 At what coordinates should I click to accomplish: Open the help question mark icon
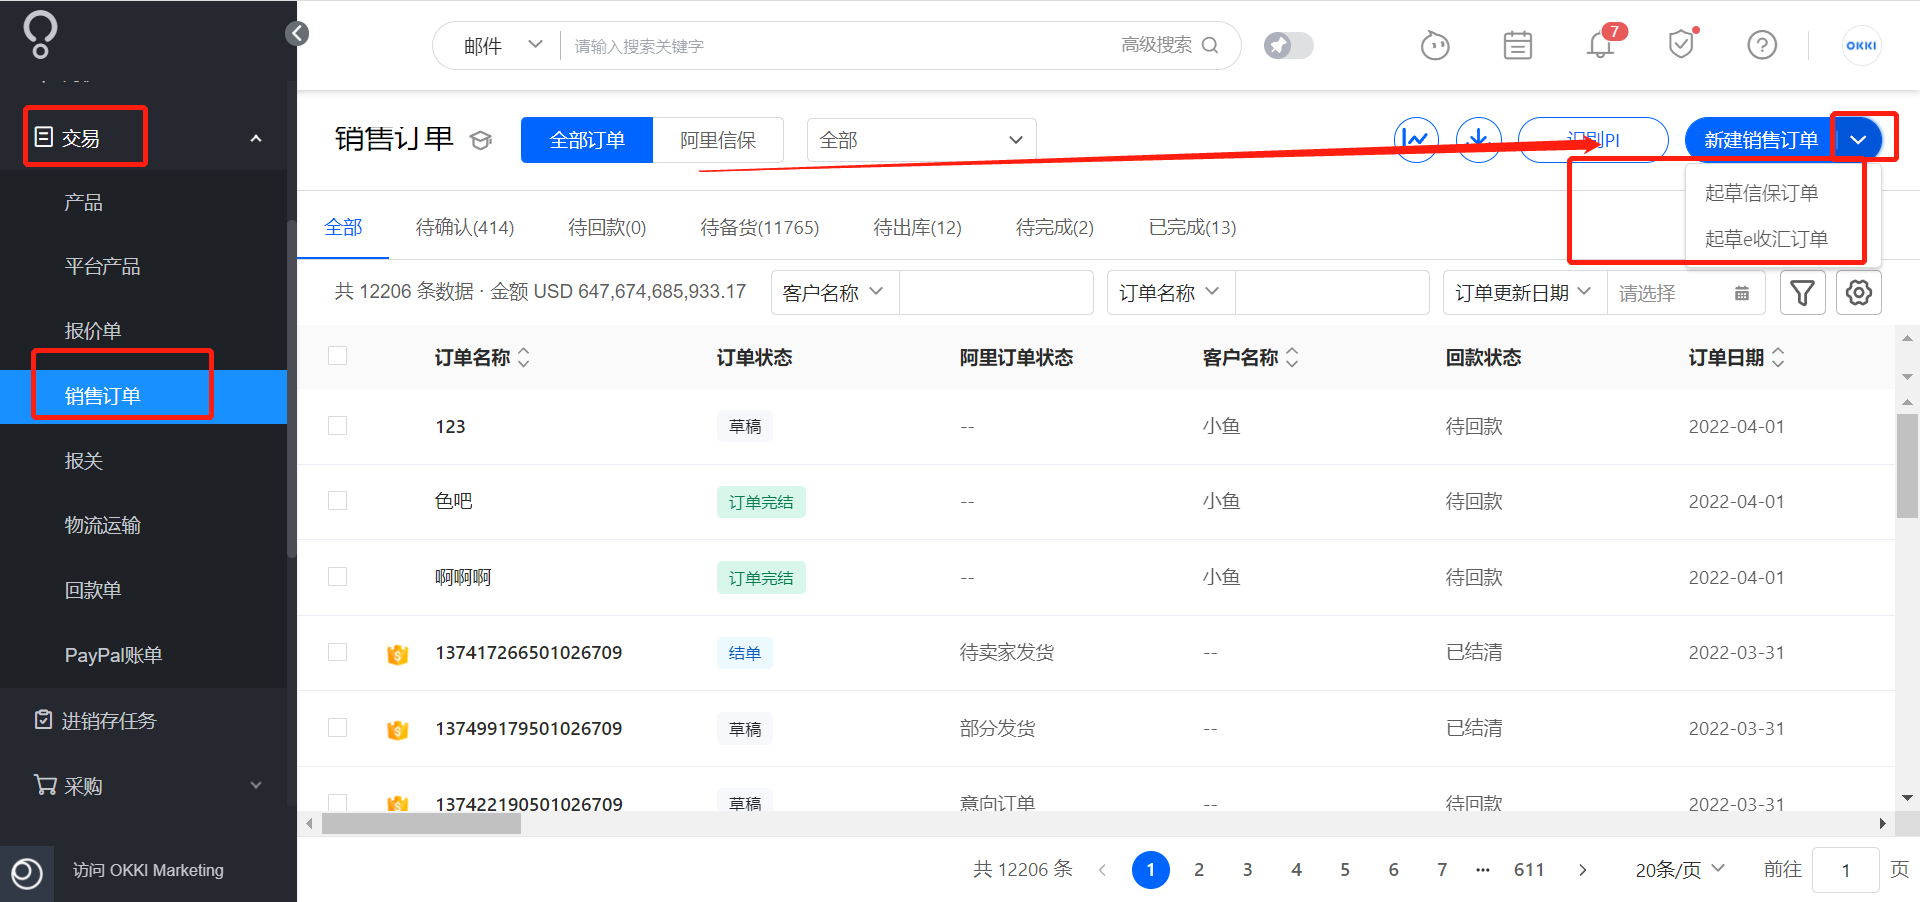[x=1762, y=45]
